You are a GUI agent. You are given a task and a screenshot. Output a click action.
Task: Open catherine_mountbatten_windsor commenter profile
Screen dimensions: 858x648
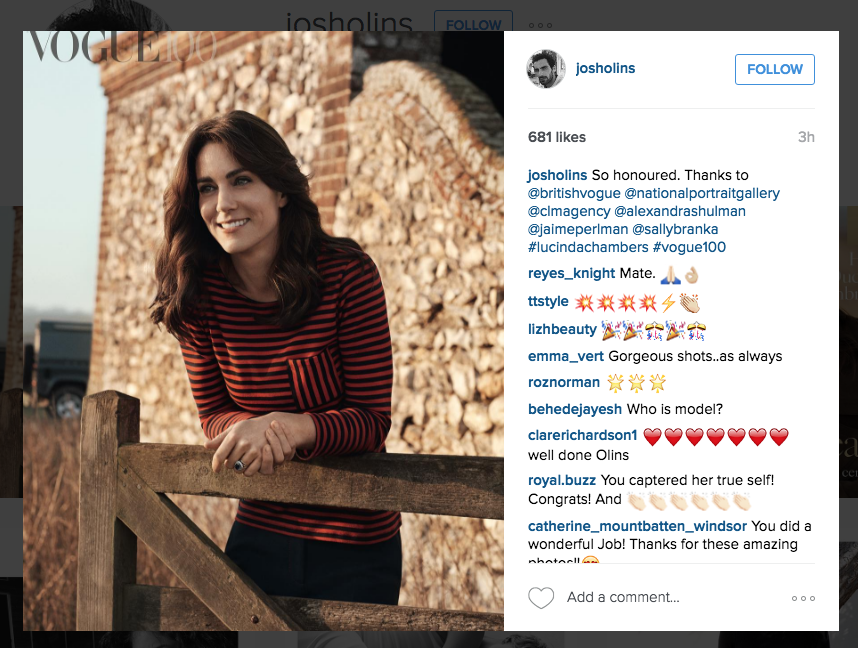(637, 526)
